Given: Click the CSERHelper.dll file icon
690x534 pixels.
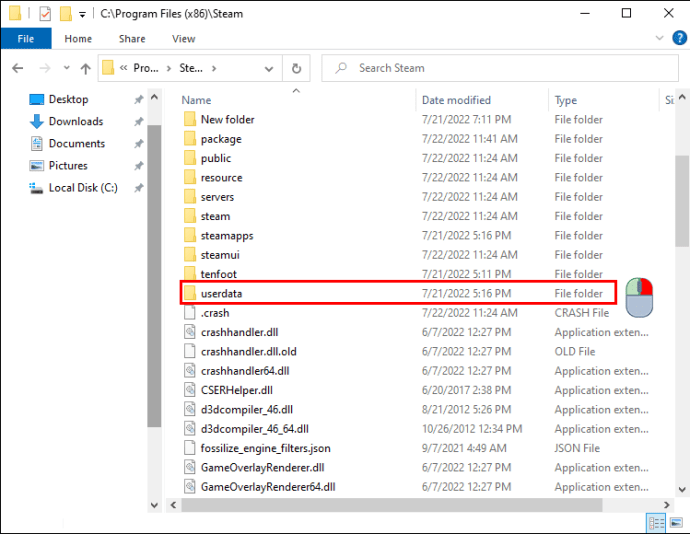Looking at the screenshot, I should click(190, 390).
